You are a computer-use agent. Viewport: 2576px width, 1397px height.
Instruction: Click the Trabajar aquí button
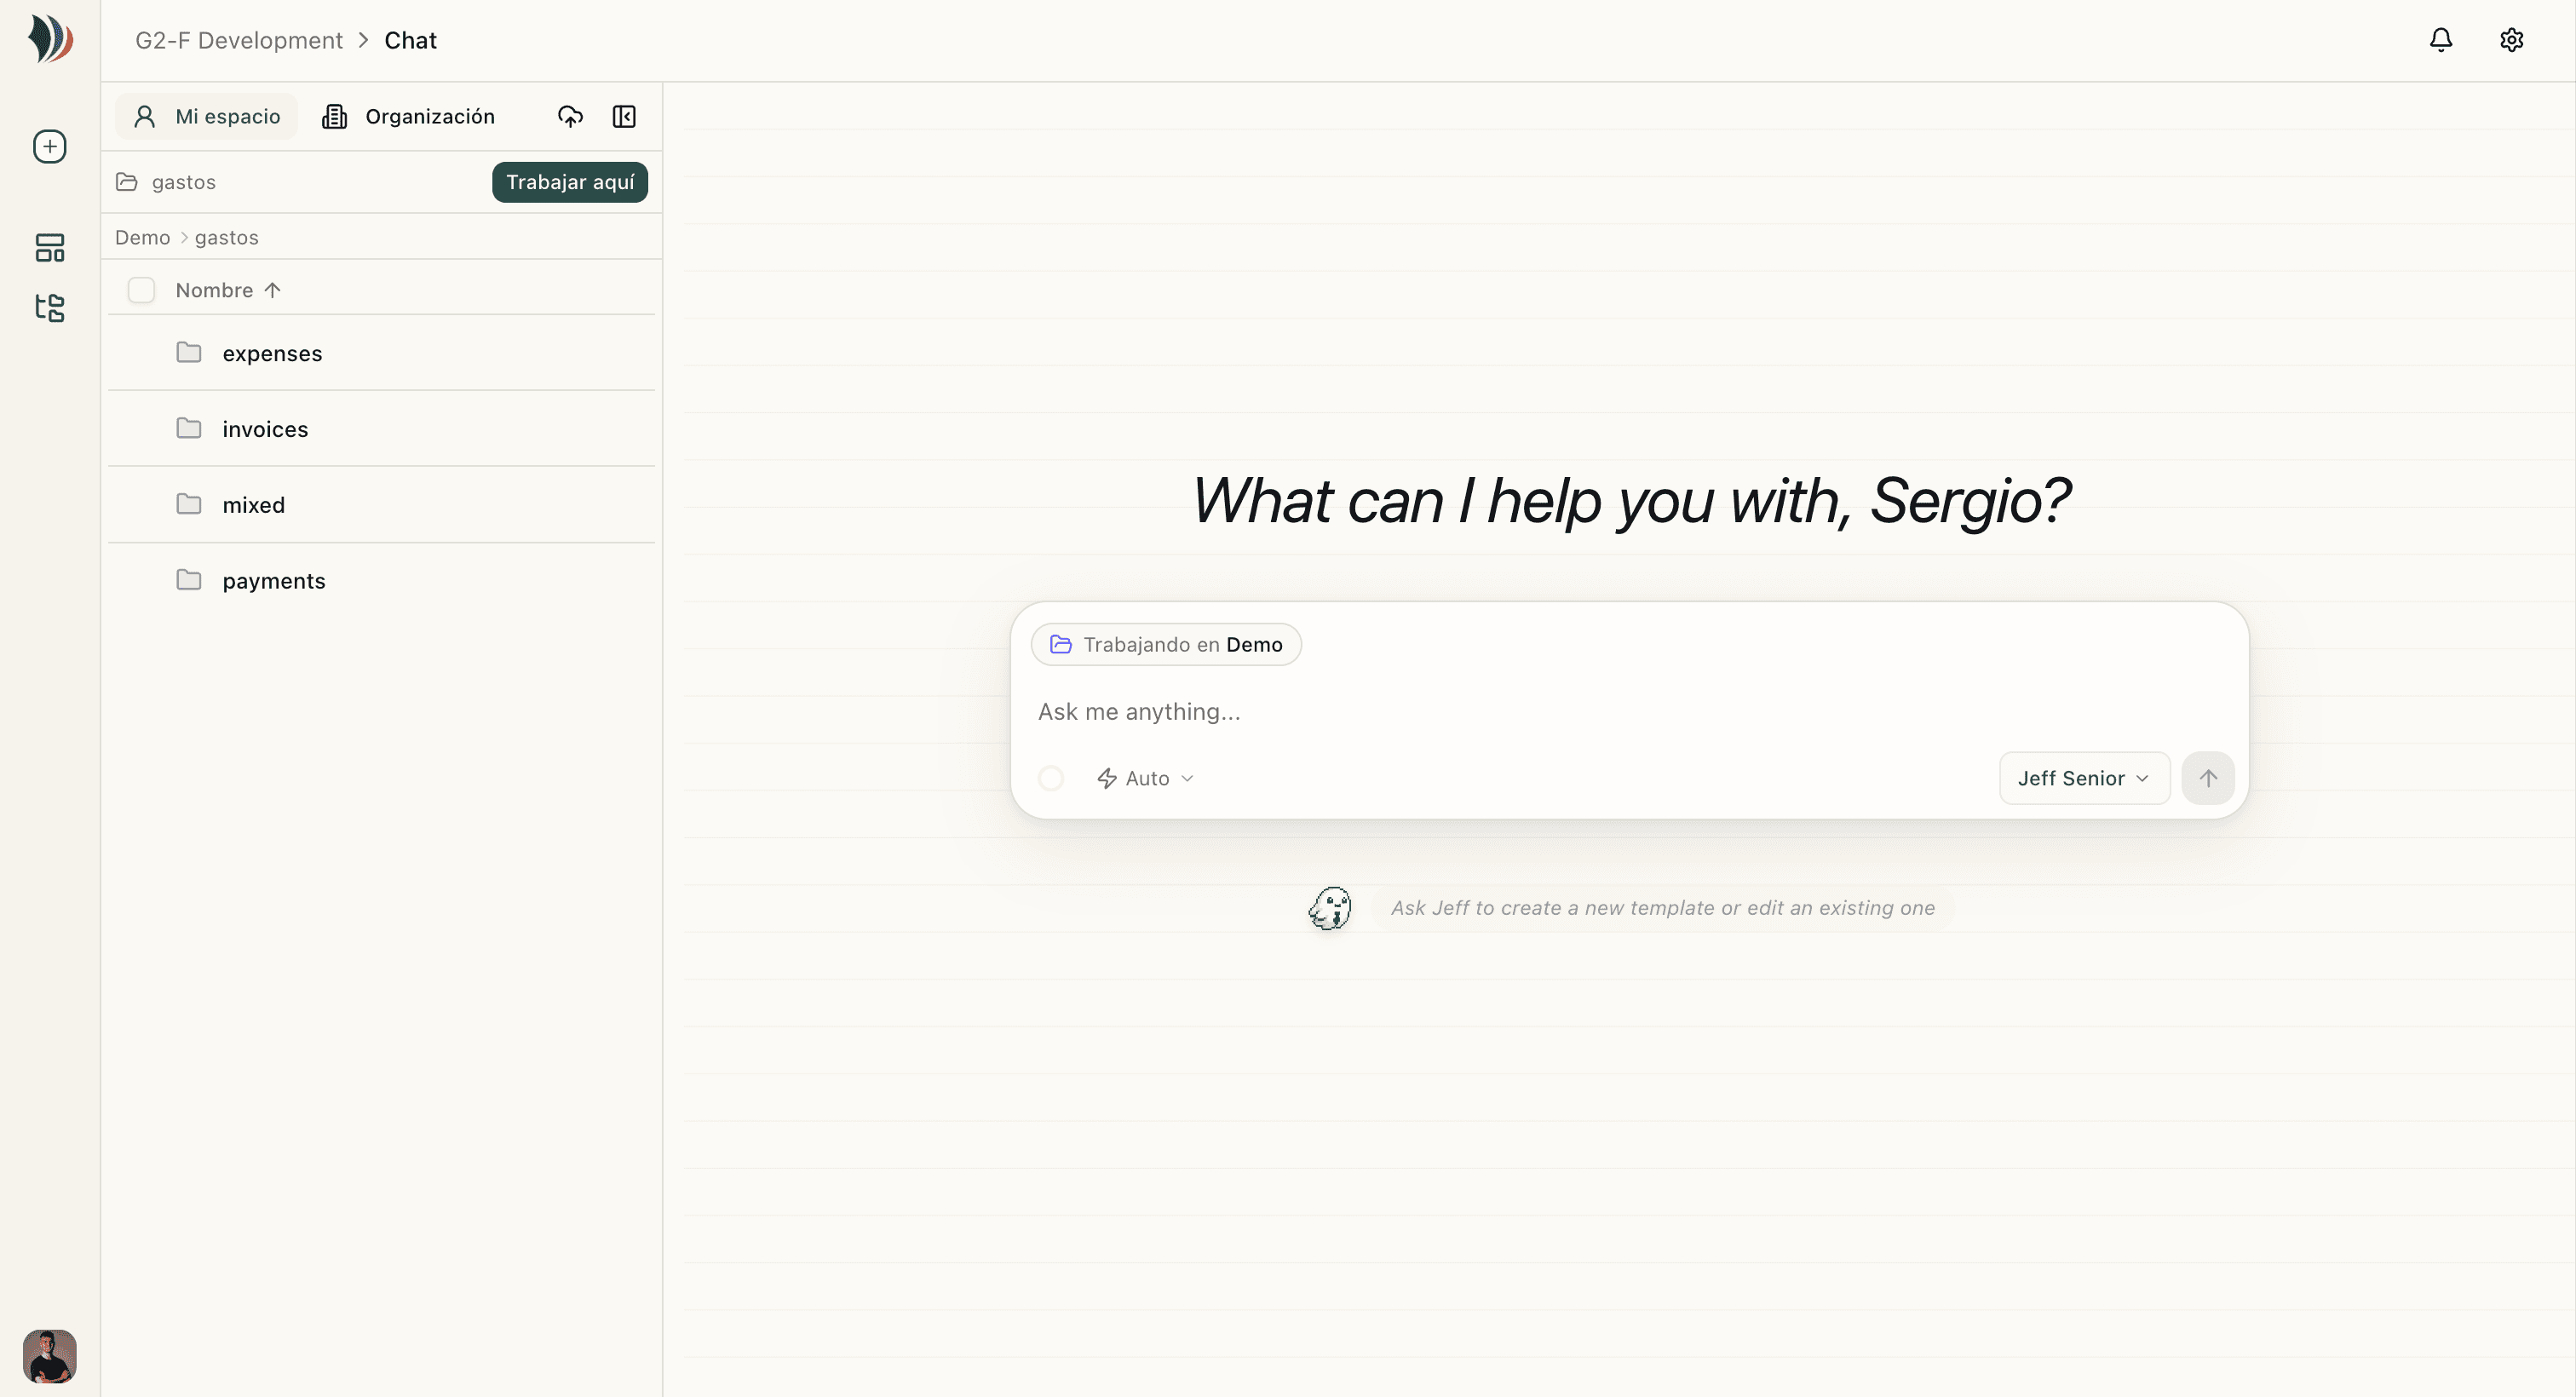570,182
